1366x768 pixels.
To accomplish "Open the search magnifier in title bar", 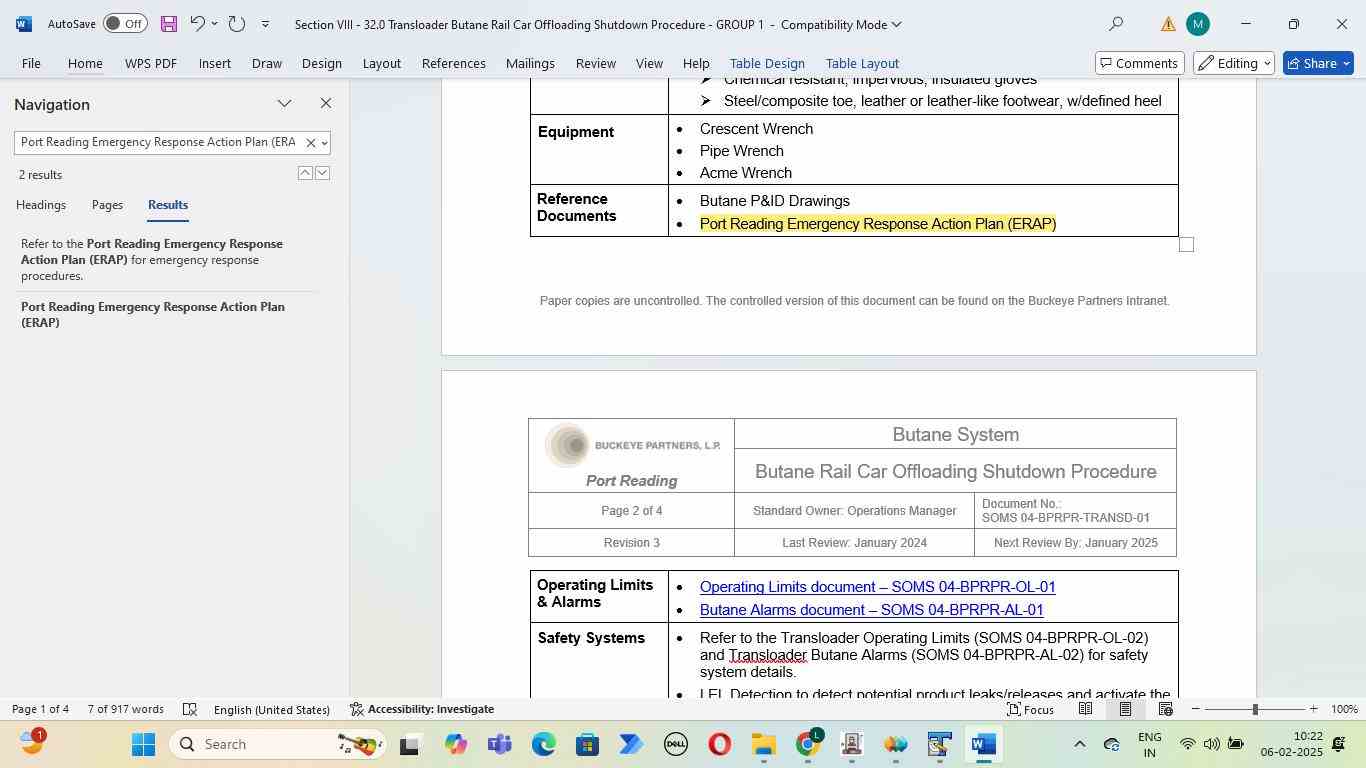I will [x=1116, y=24].
